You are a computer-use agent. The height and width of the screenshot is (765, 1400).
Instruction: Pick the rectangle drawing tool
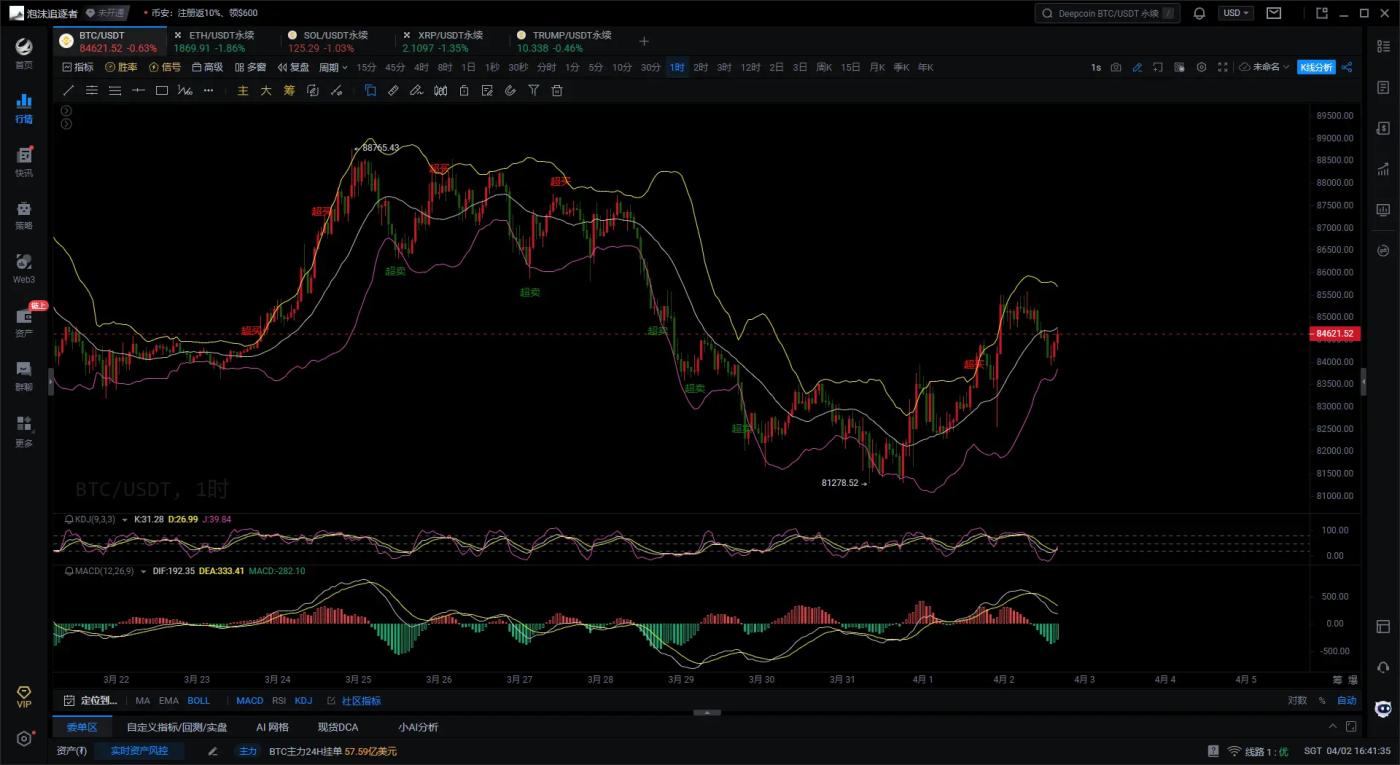(x=161, y=90)
